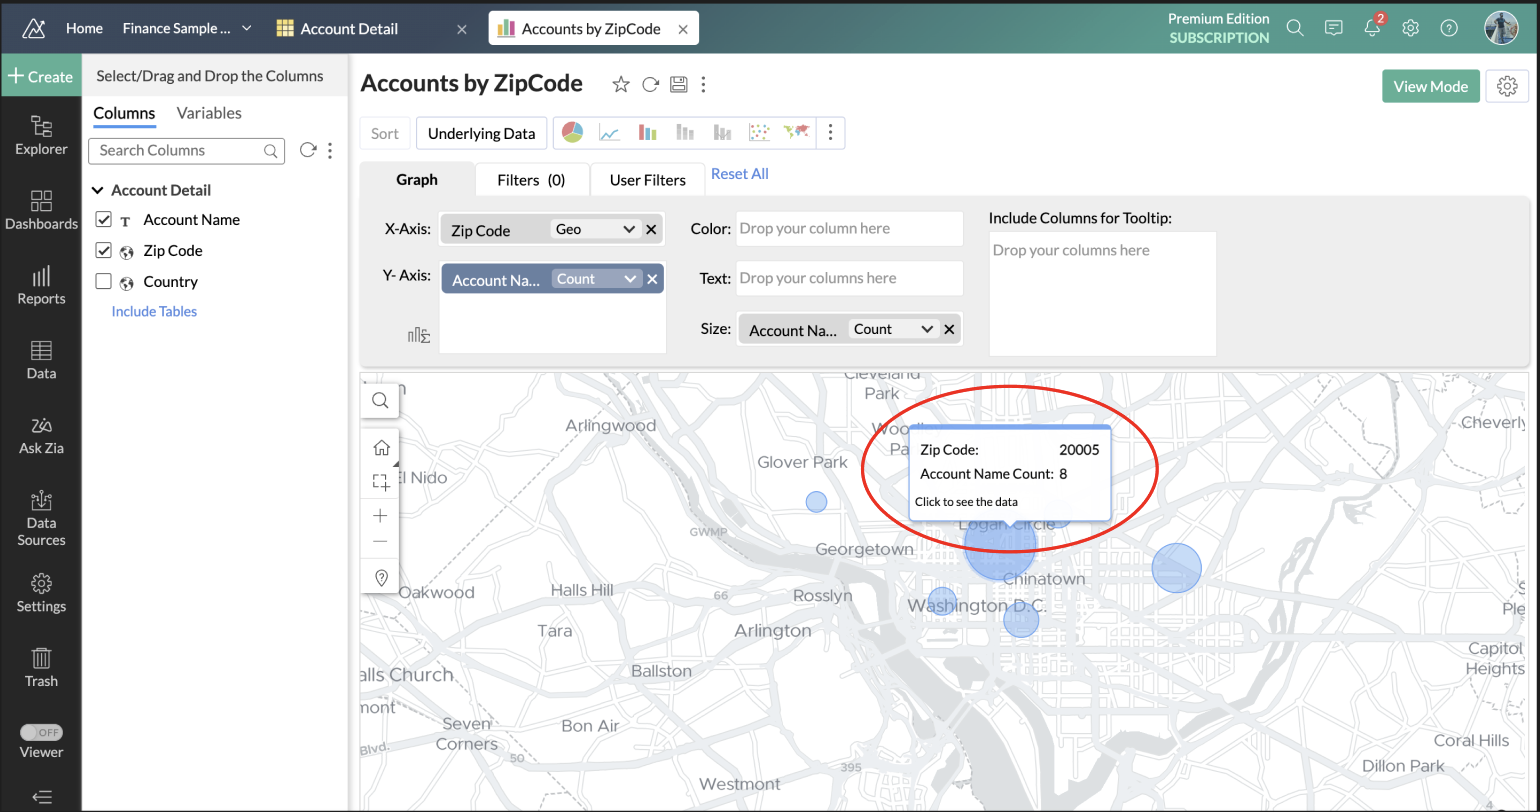Click the Search Columns input field
This screenshot has height=812, width=1540.
187,150
